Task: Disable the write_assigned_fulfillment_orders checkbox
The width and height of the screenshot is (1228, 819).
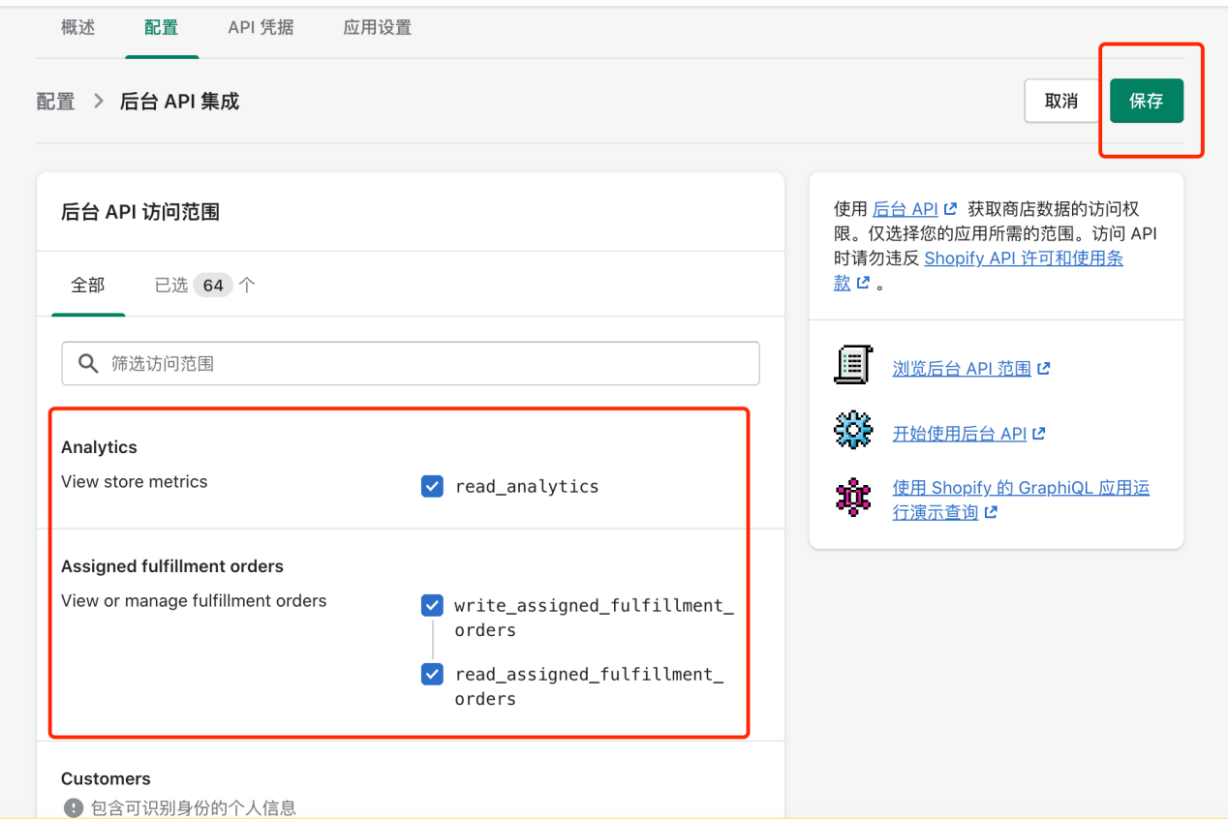Action: pos(432,605)
